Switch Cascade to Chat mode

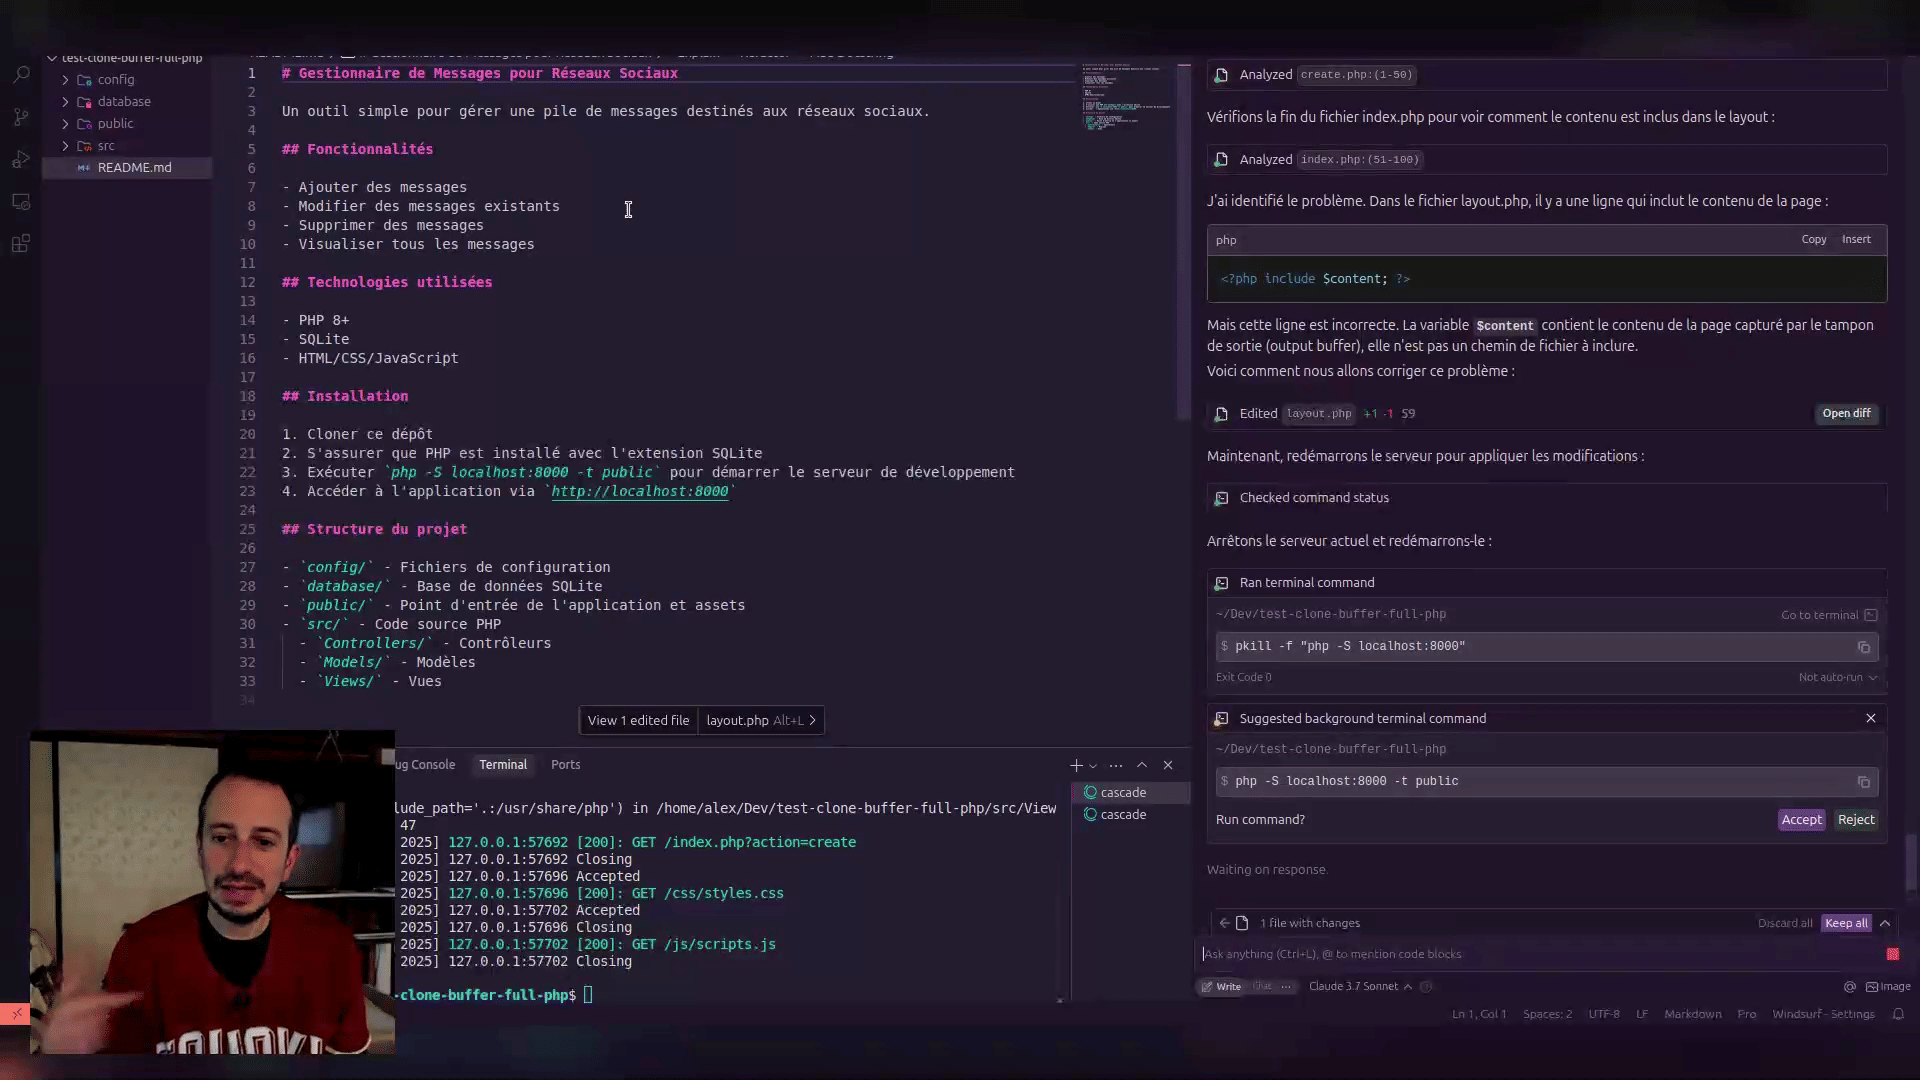[x=1262, y=986]
